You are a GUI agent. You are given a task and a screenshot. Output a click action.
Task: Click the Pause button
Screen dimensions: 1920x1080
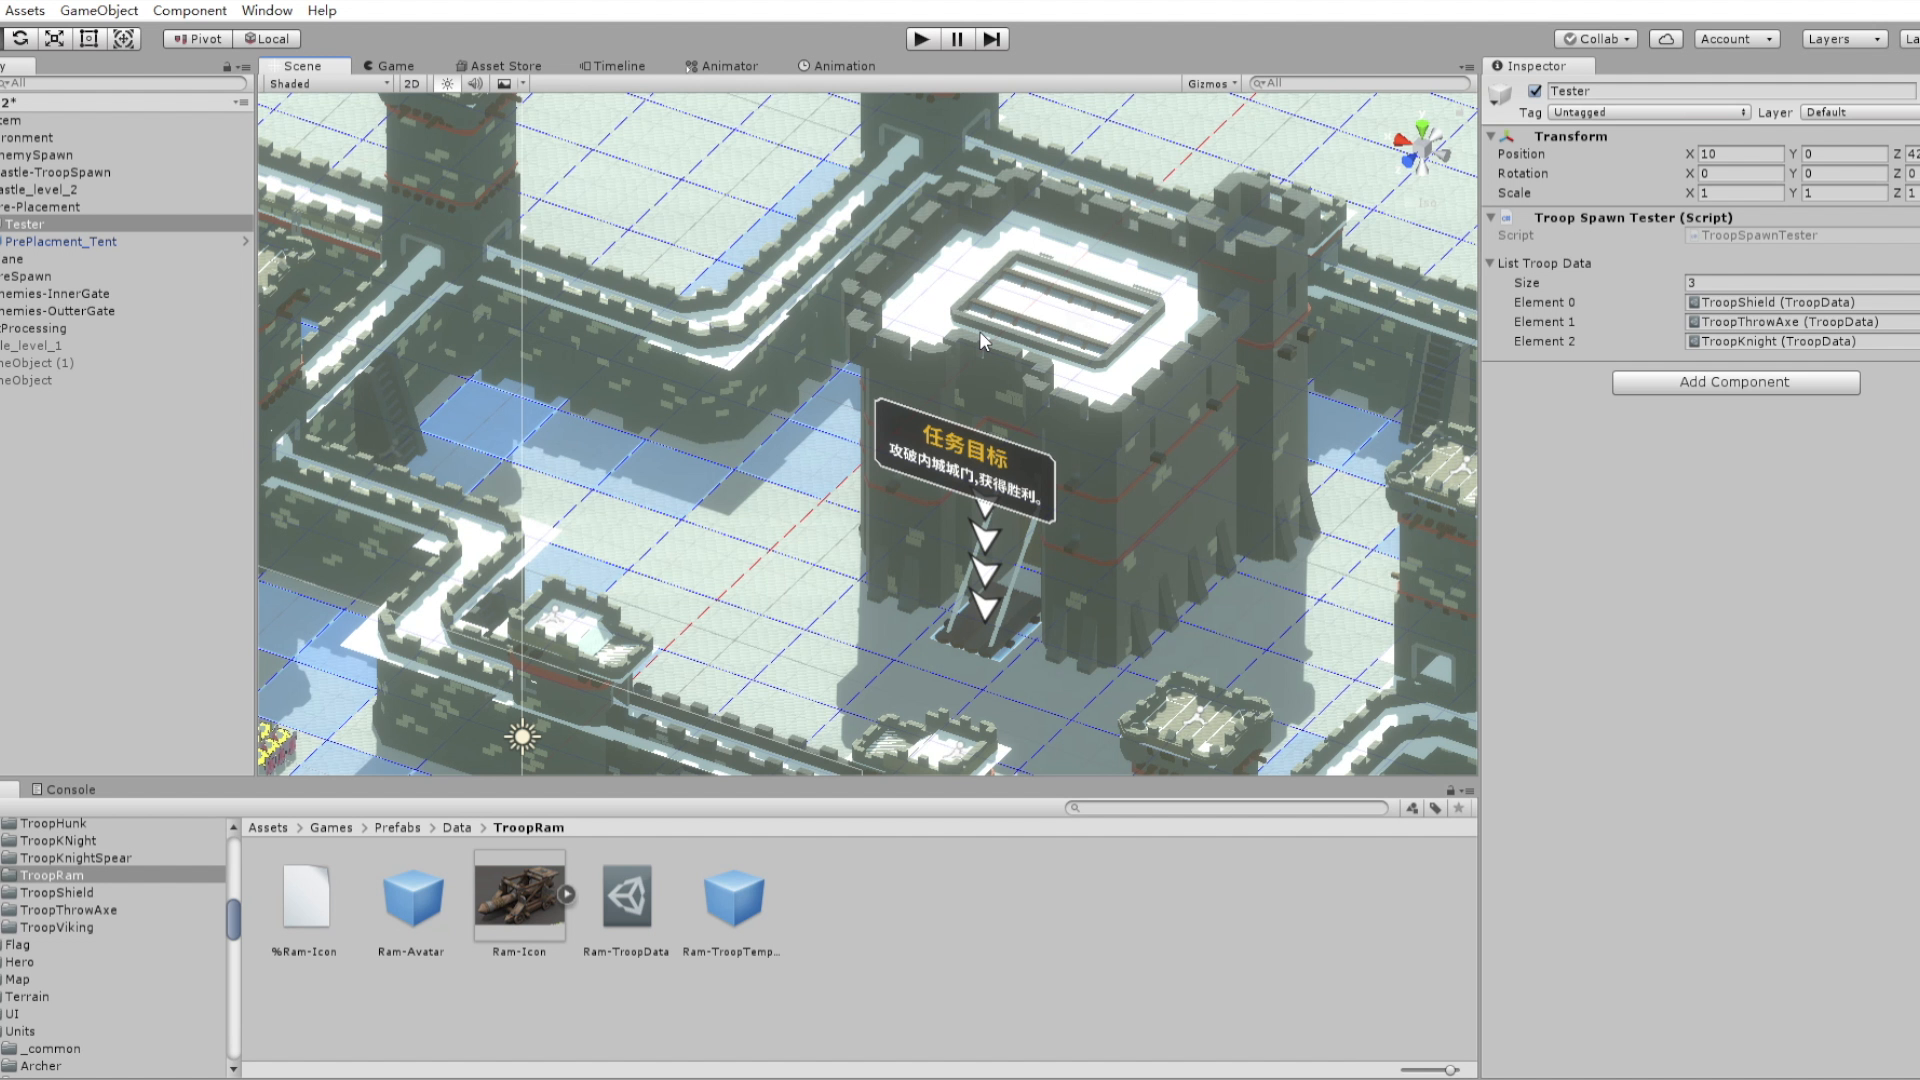point(957,39)
